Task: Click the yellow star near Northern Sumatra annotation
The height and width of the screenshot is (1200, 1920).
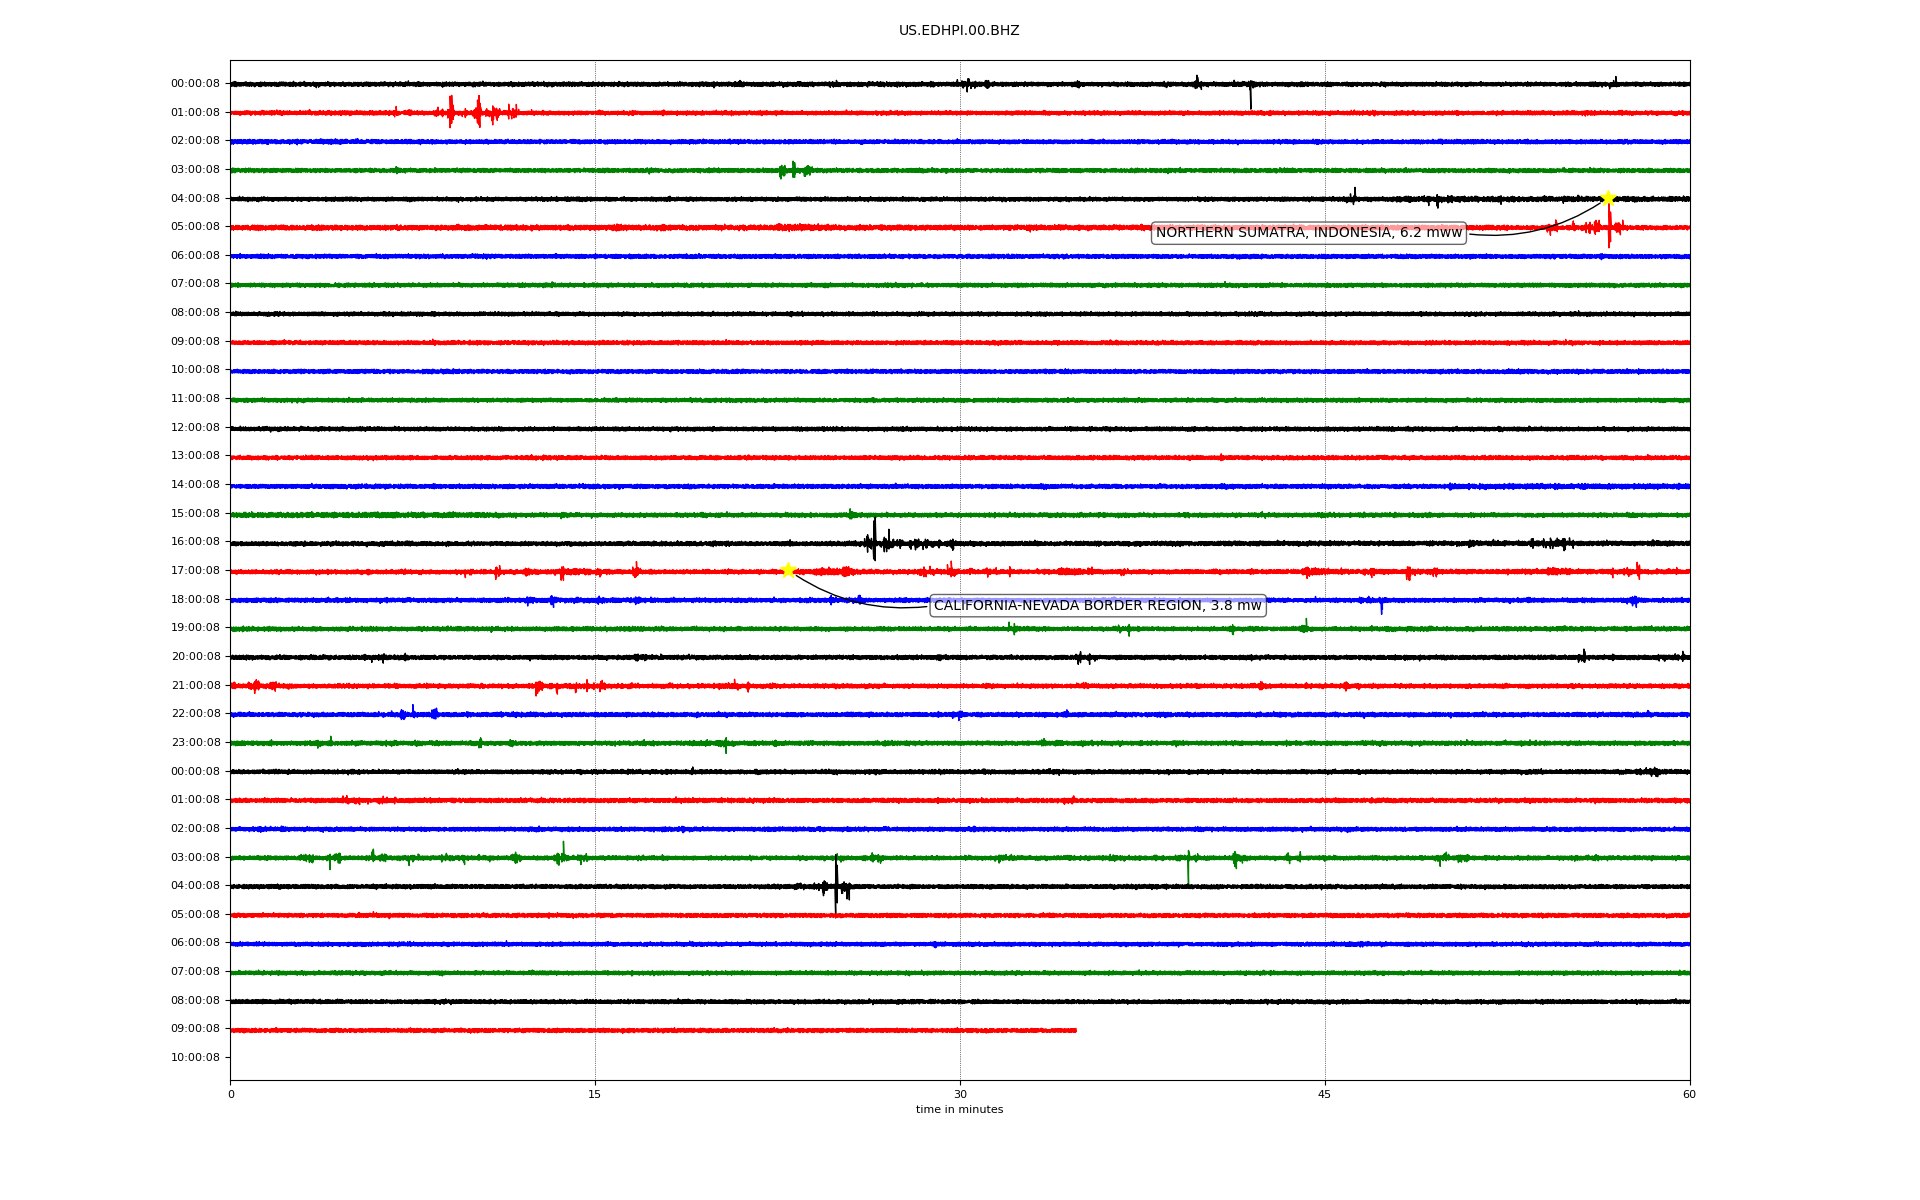Action: [1607, 198]
